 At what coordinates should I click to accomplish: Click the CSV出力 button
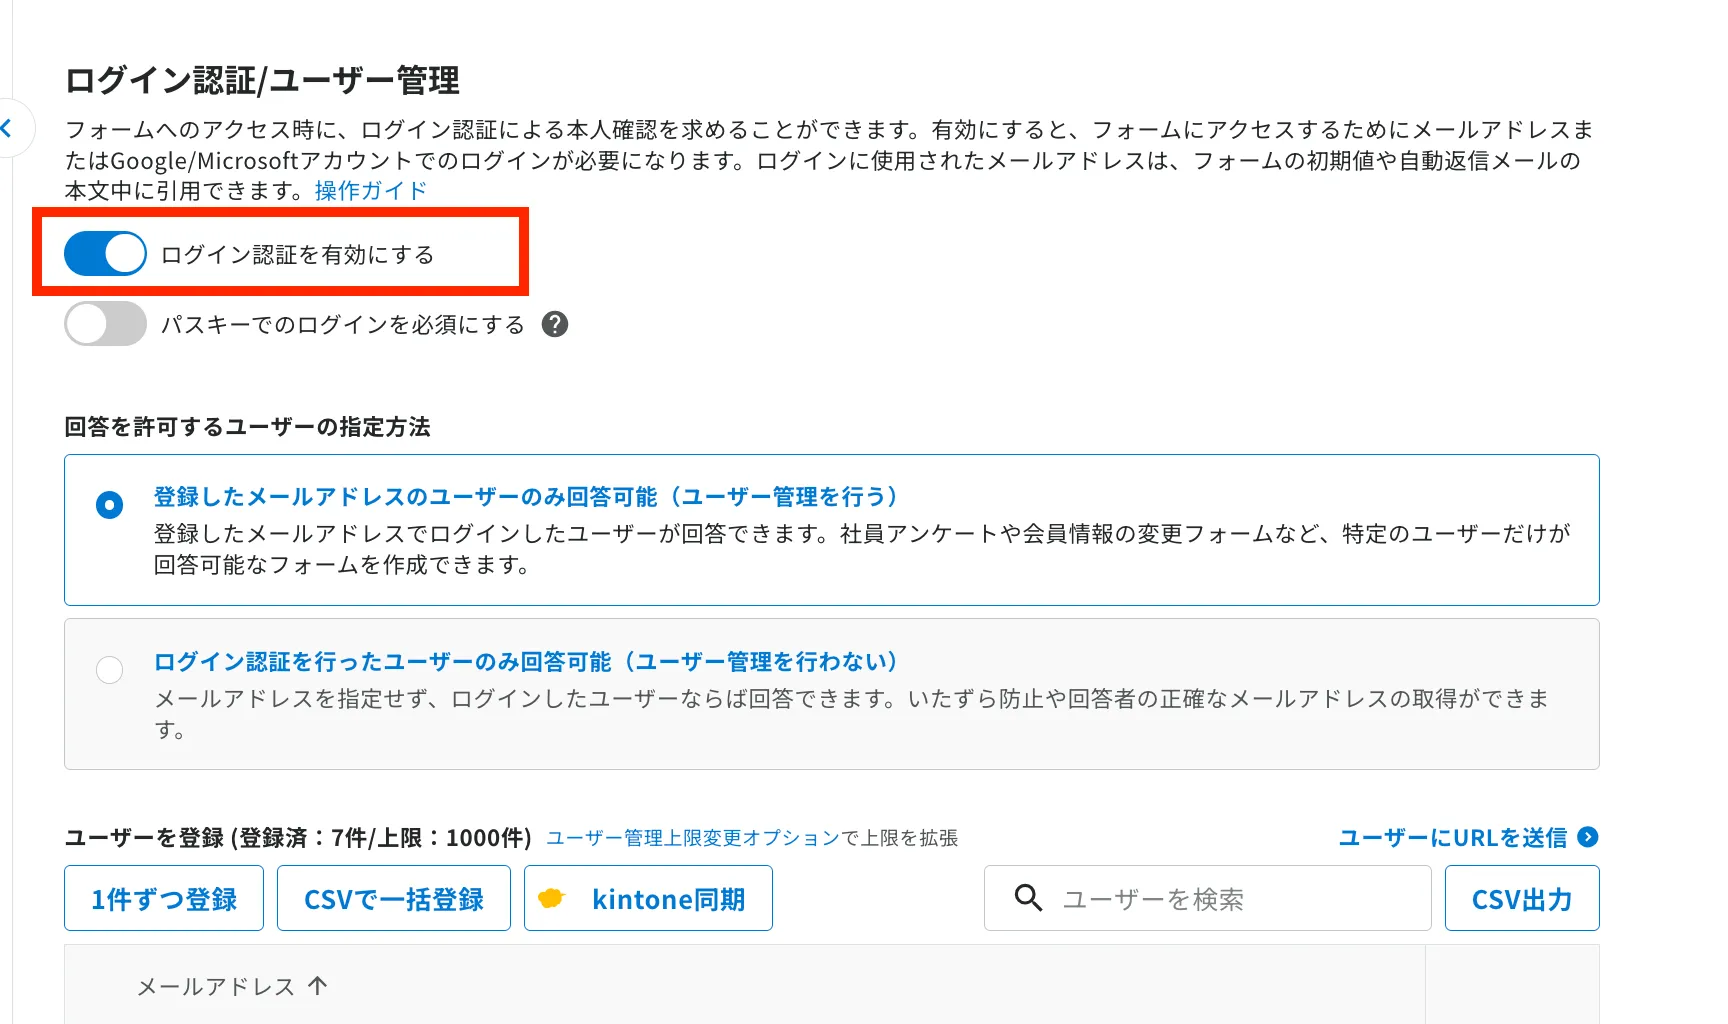[x=1522, y=898]
